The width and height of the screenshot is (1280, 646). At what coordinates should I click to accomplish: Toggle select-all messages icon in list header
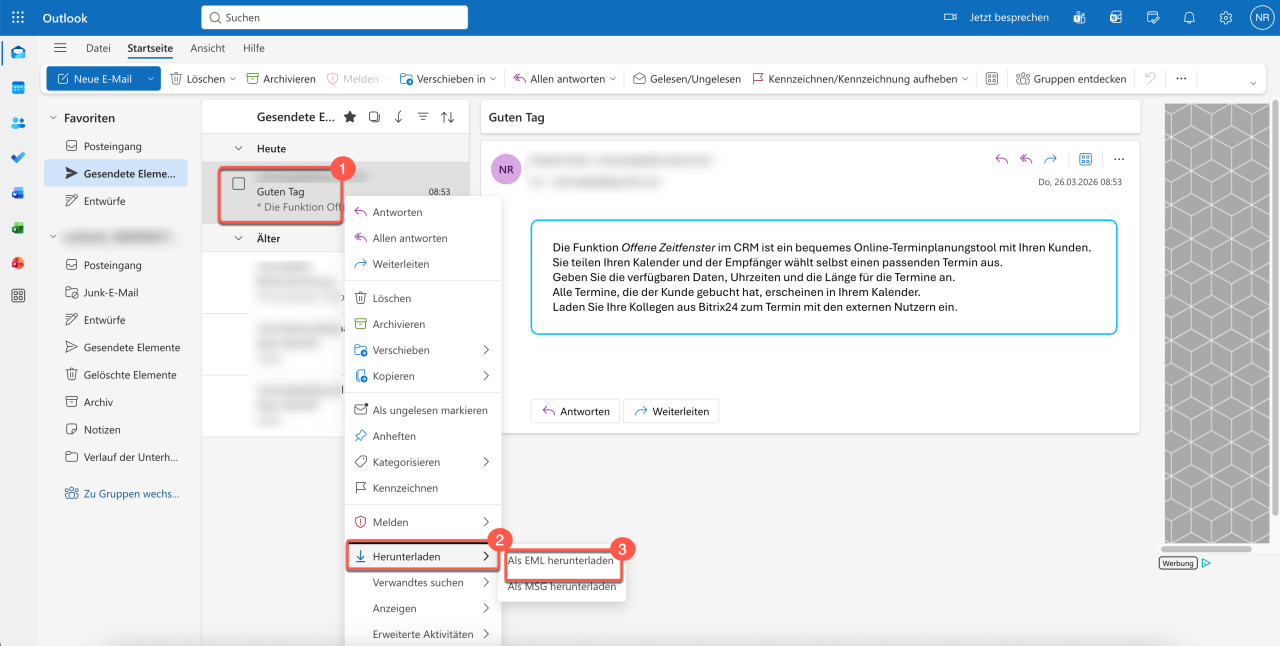374,117
